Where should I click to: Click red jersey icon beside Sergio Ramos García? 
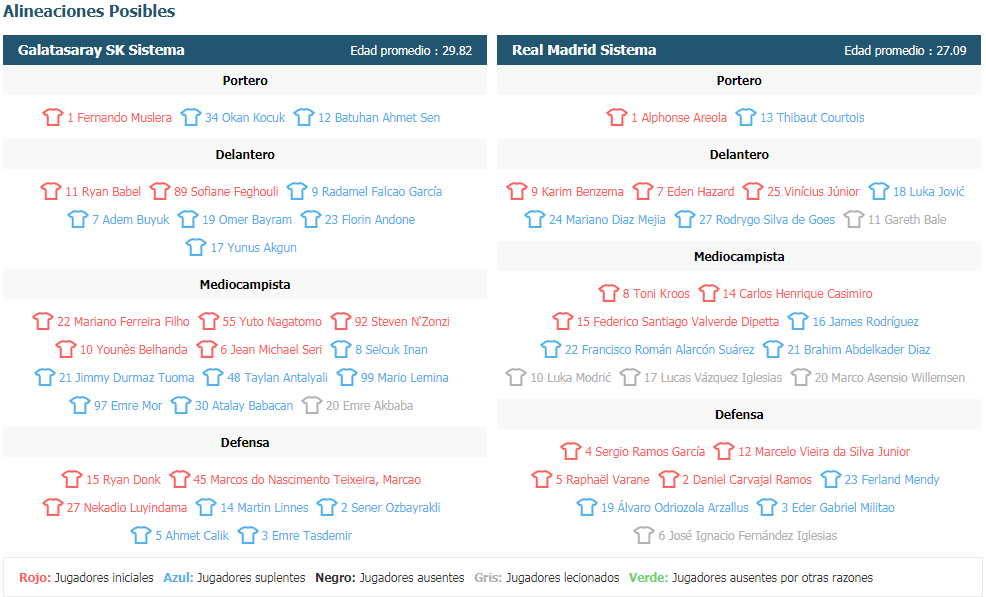tap(571, 451)
